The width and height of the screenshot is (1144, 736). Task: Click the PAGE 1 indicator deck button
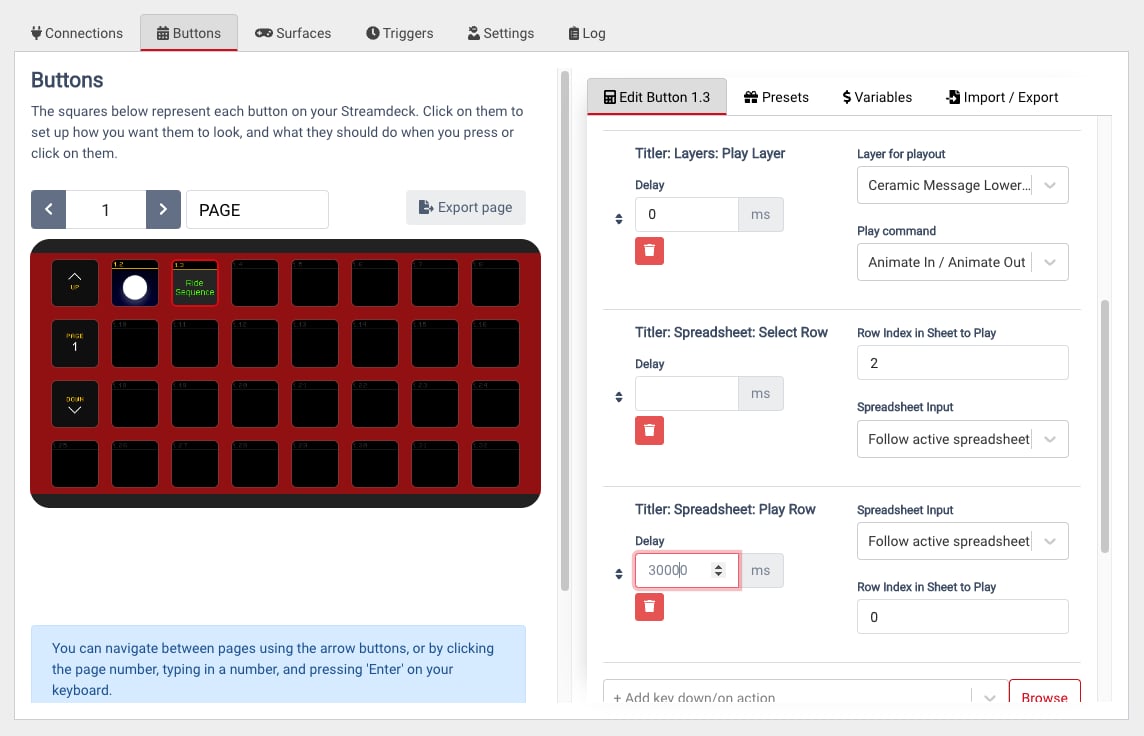click(x=74, y=343)
